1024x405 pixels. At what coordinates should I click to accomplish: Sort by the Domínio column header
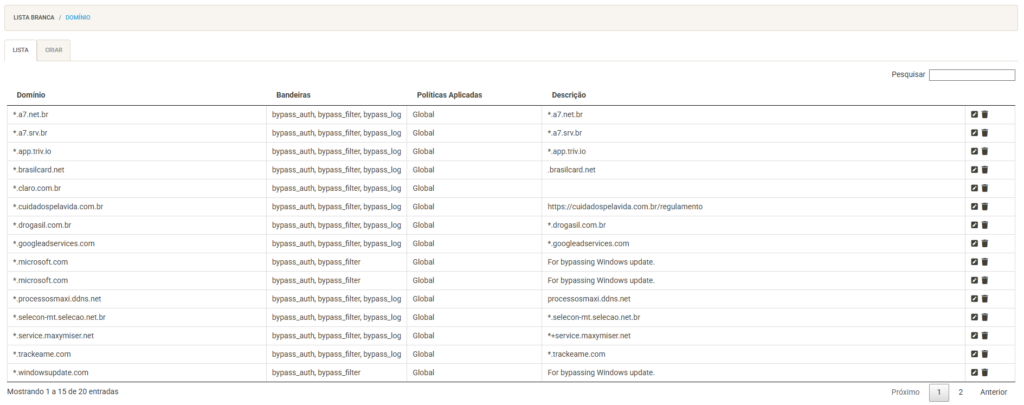31,95
